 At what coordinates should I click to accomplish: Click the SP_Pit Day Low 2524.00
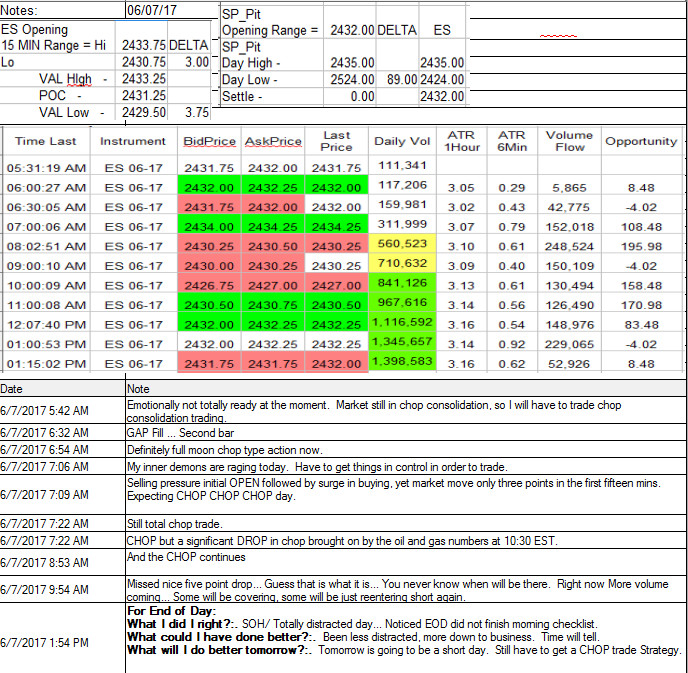click(x=352, y=79)
